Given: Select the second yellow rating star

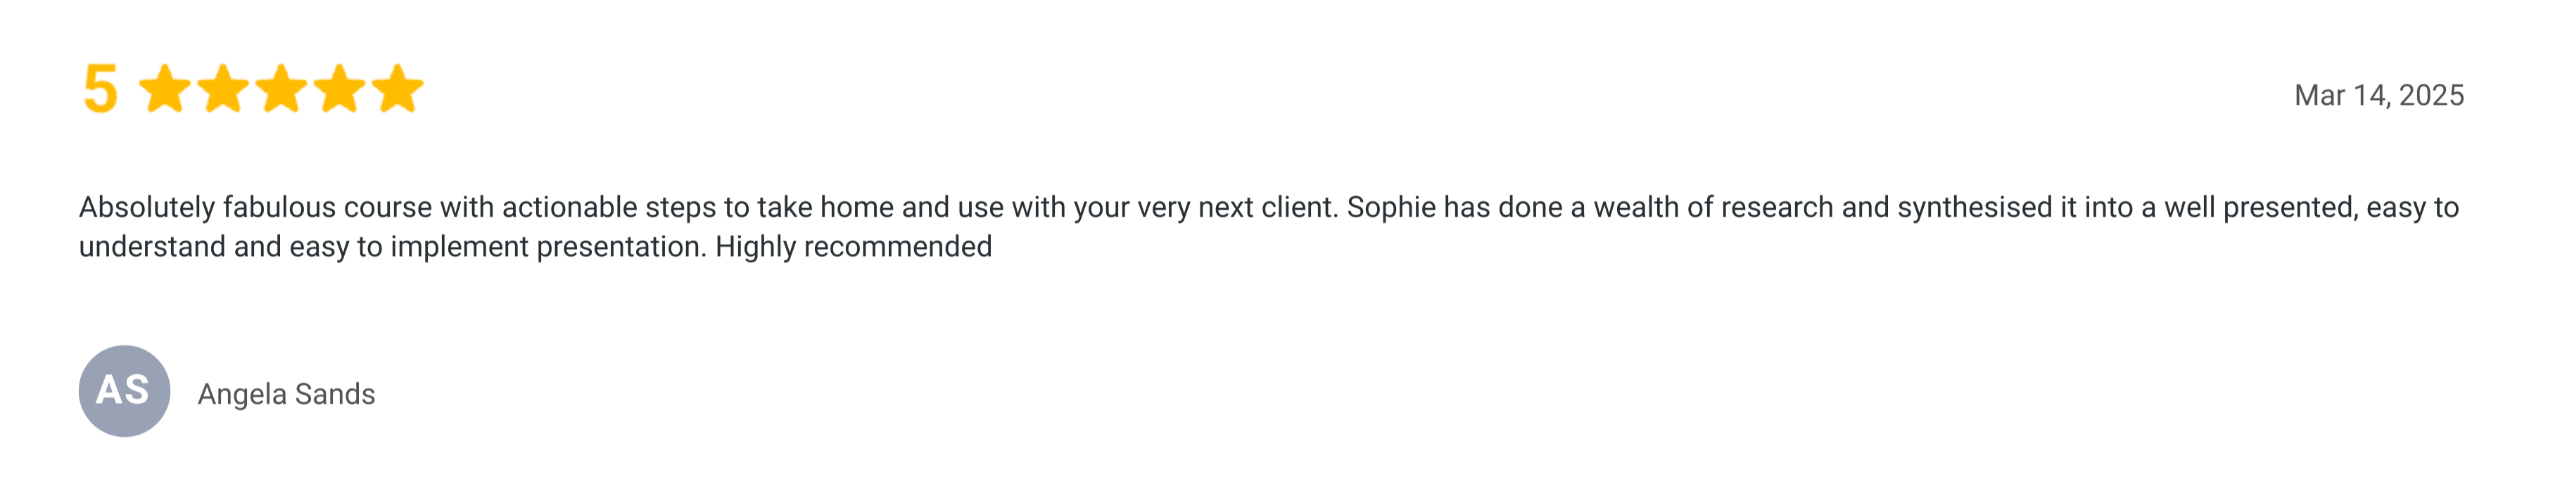Looking at the screenshot, I should 223,89.
